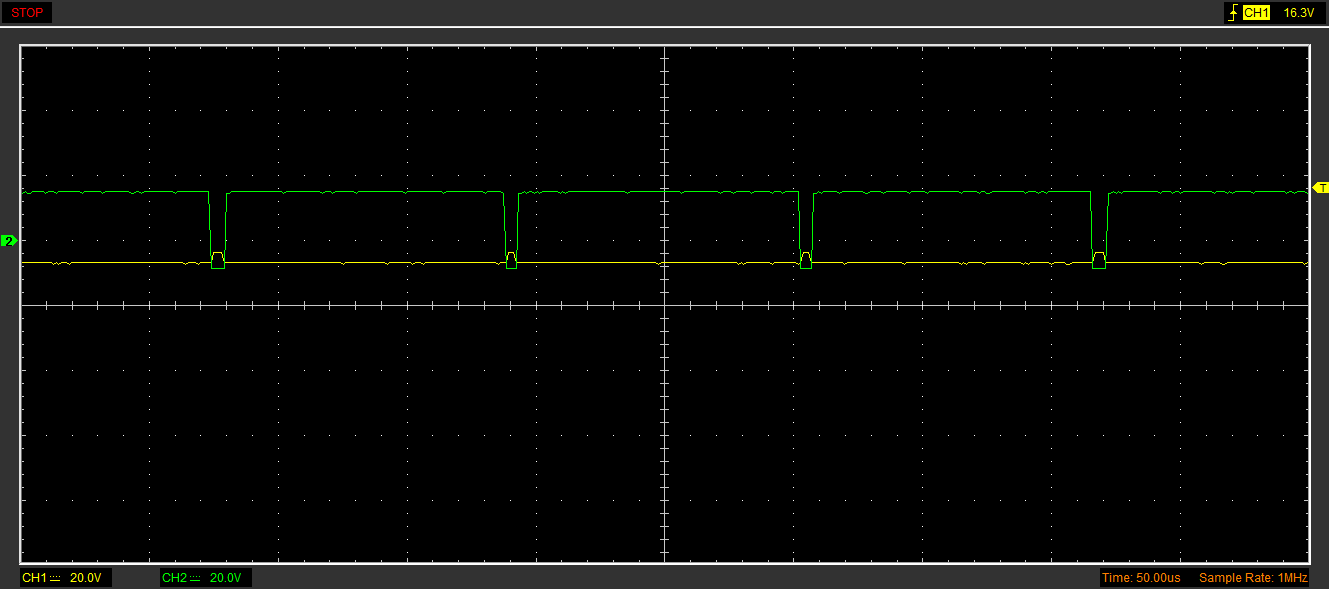
Task: Toggle the green CH2 channel label
Action: tap(174, 578)
